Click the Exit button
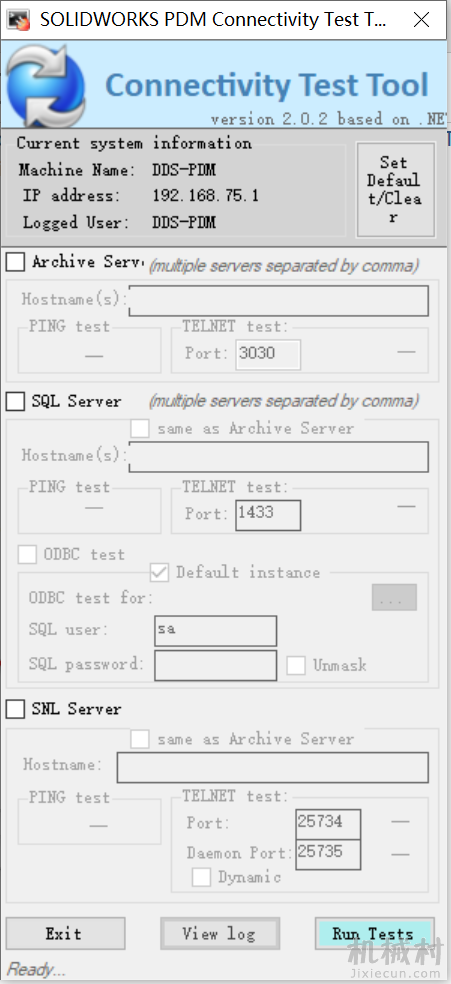This screenshot has height=984, width=451. pyautogui.click(x=65, y=934)
